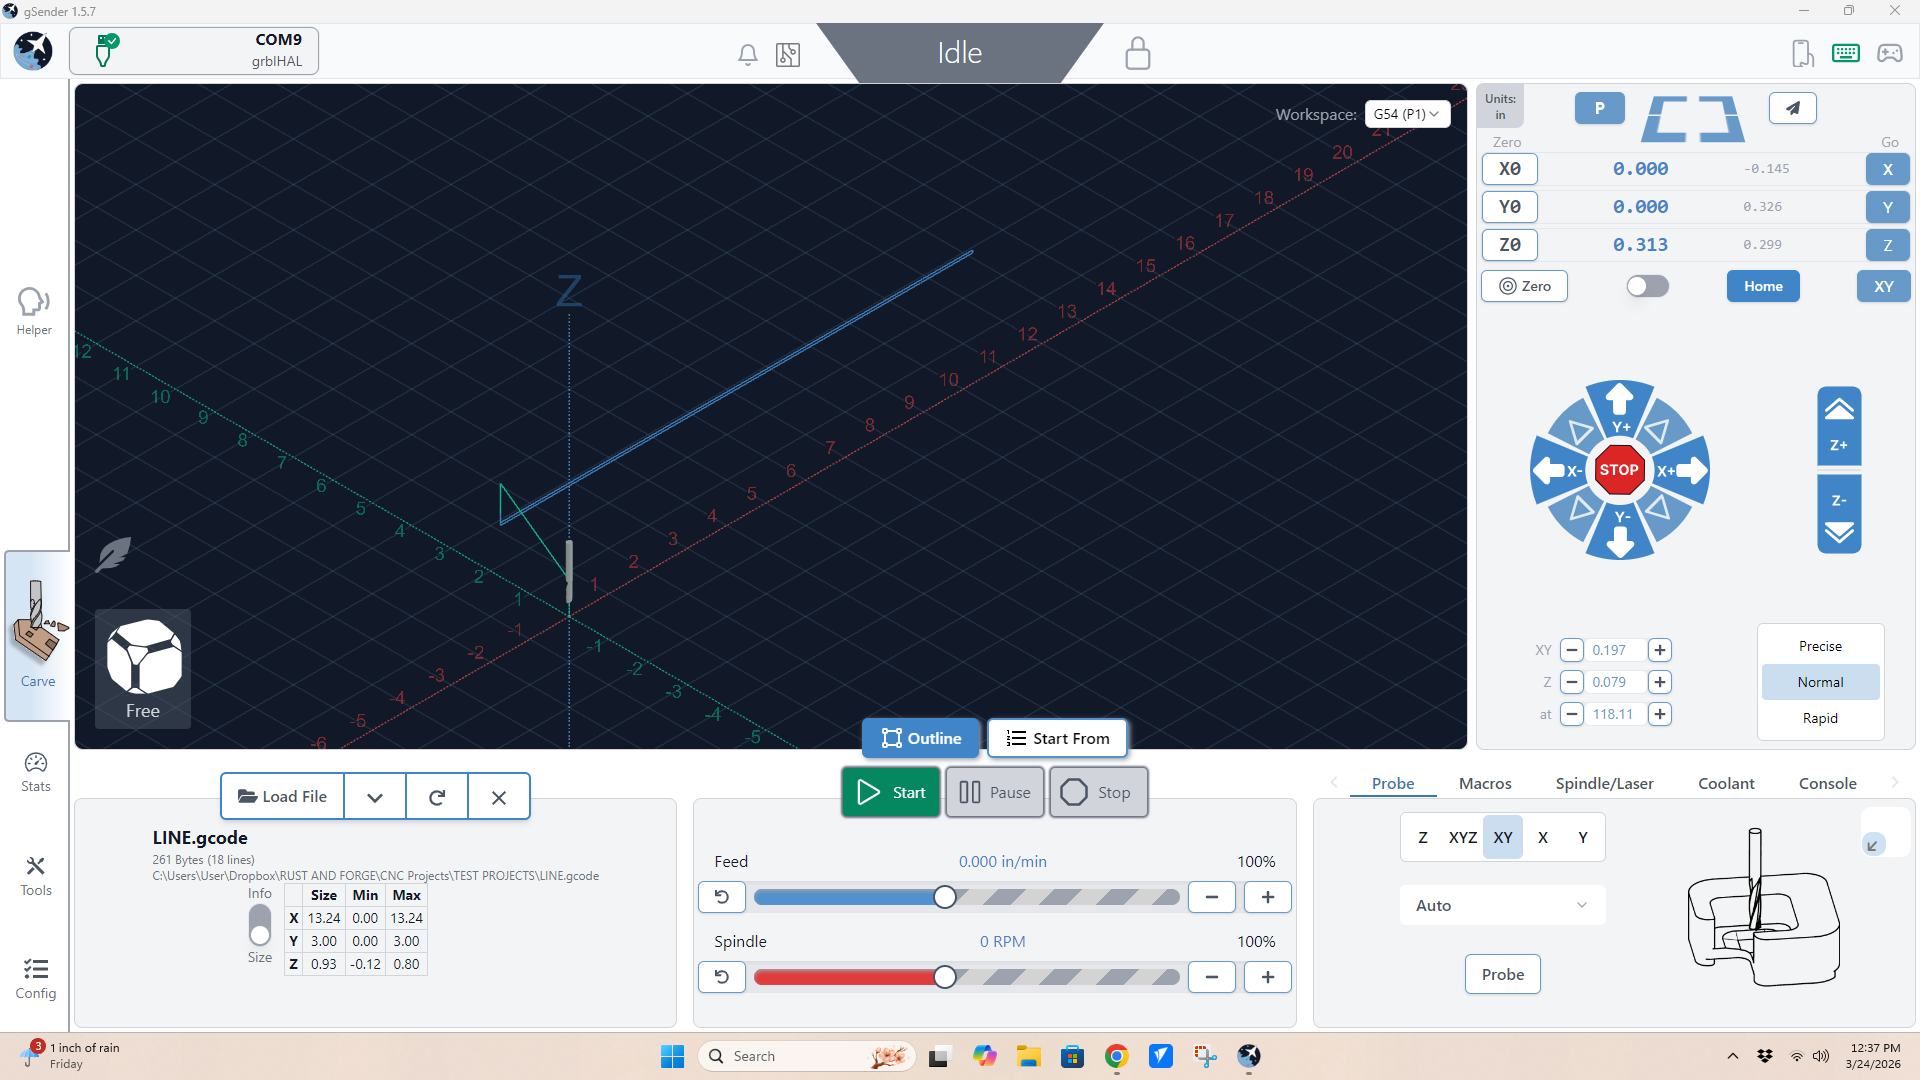Toggle the switch next to Home
This screenshot has width=1920, height=1080.
click(x=1647, y=287)
